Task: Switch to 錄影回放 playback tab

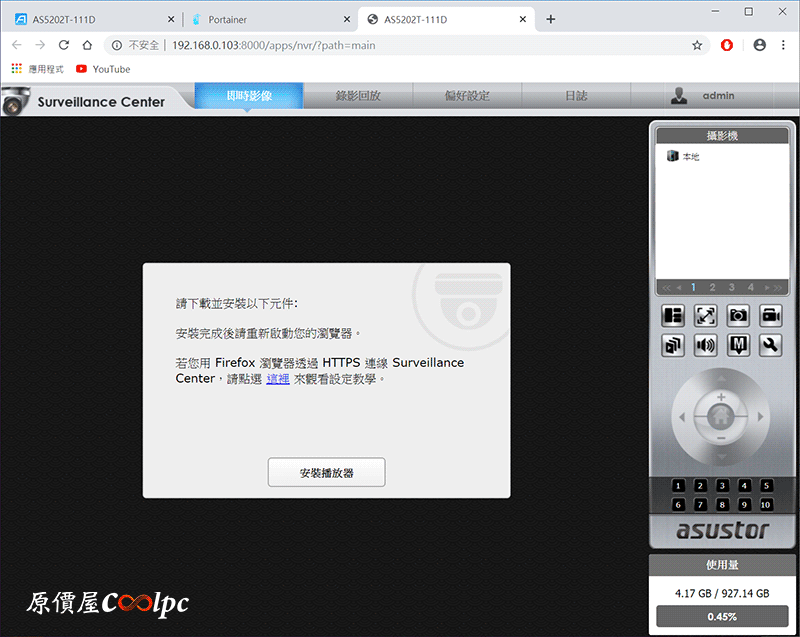Action: tap(357, 96)
